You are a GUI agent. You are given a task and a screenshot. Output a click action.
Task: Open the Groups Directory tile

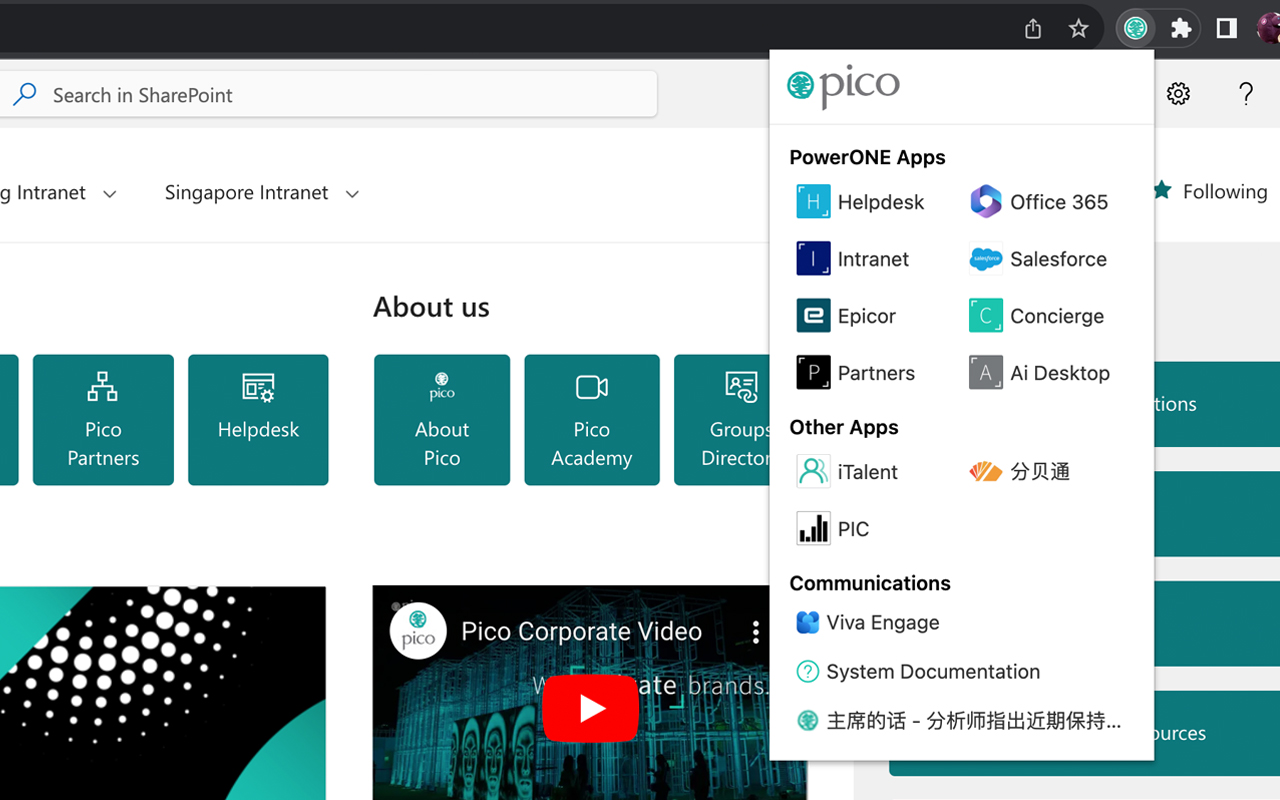pyautogui.click(x=722, y=420)
